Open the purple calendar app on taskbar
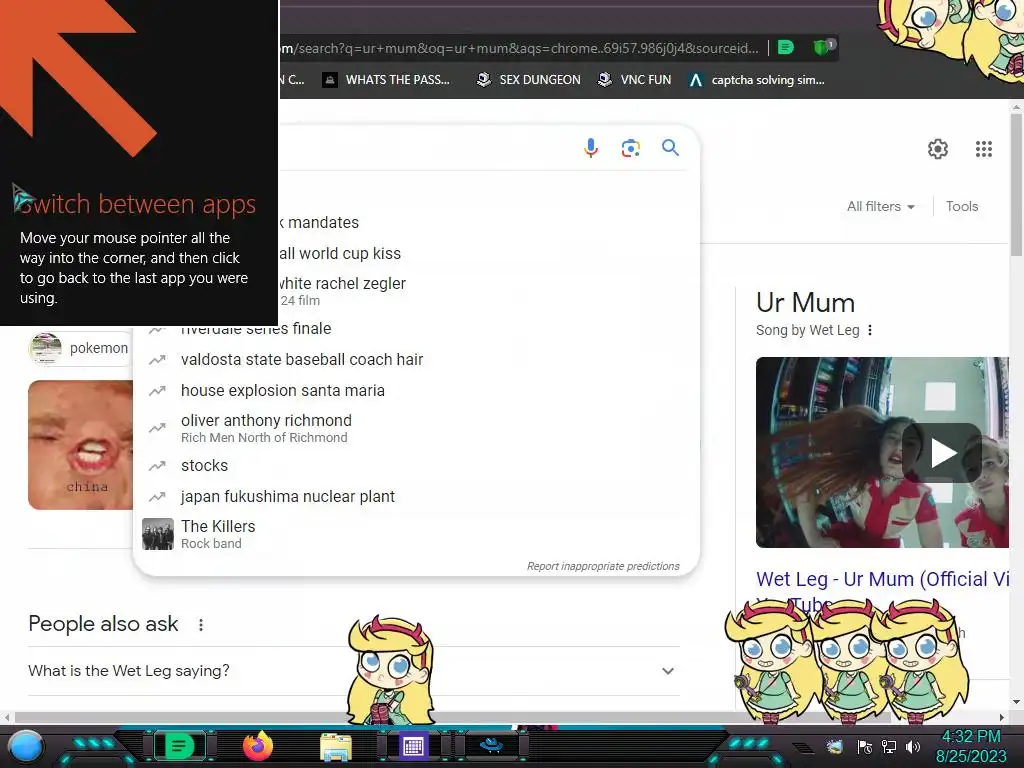The height and width of the screenshot is (768, 1024). [x=413, y=746]
